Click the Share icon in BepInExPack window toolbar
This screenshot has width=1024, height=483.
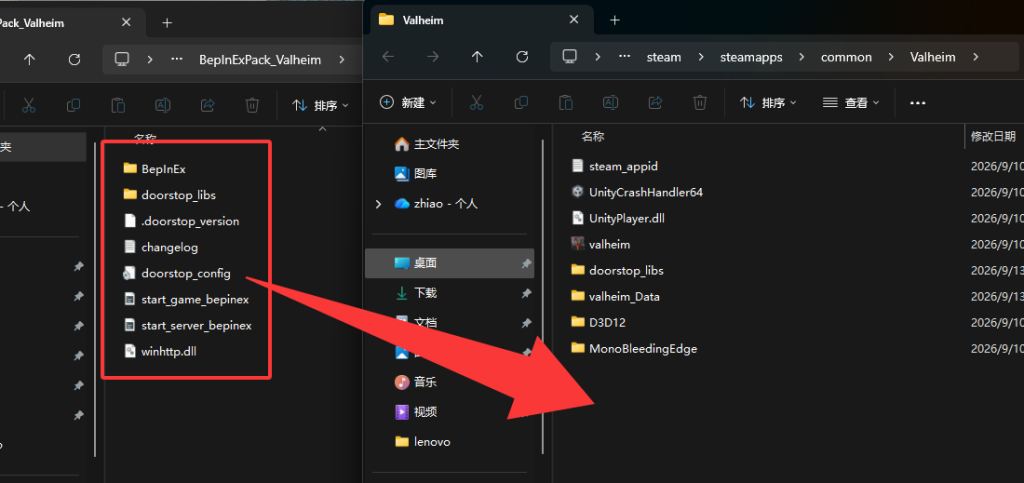click(208, 105)
